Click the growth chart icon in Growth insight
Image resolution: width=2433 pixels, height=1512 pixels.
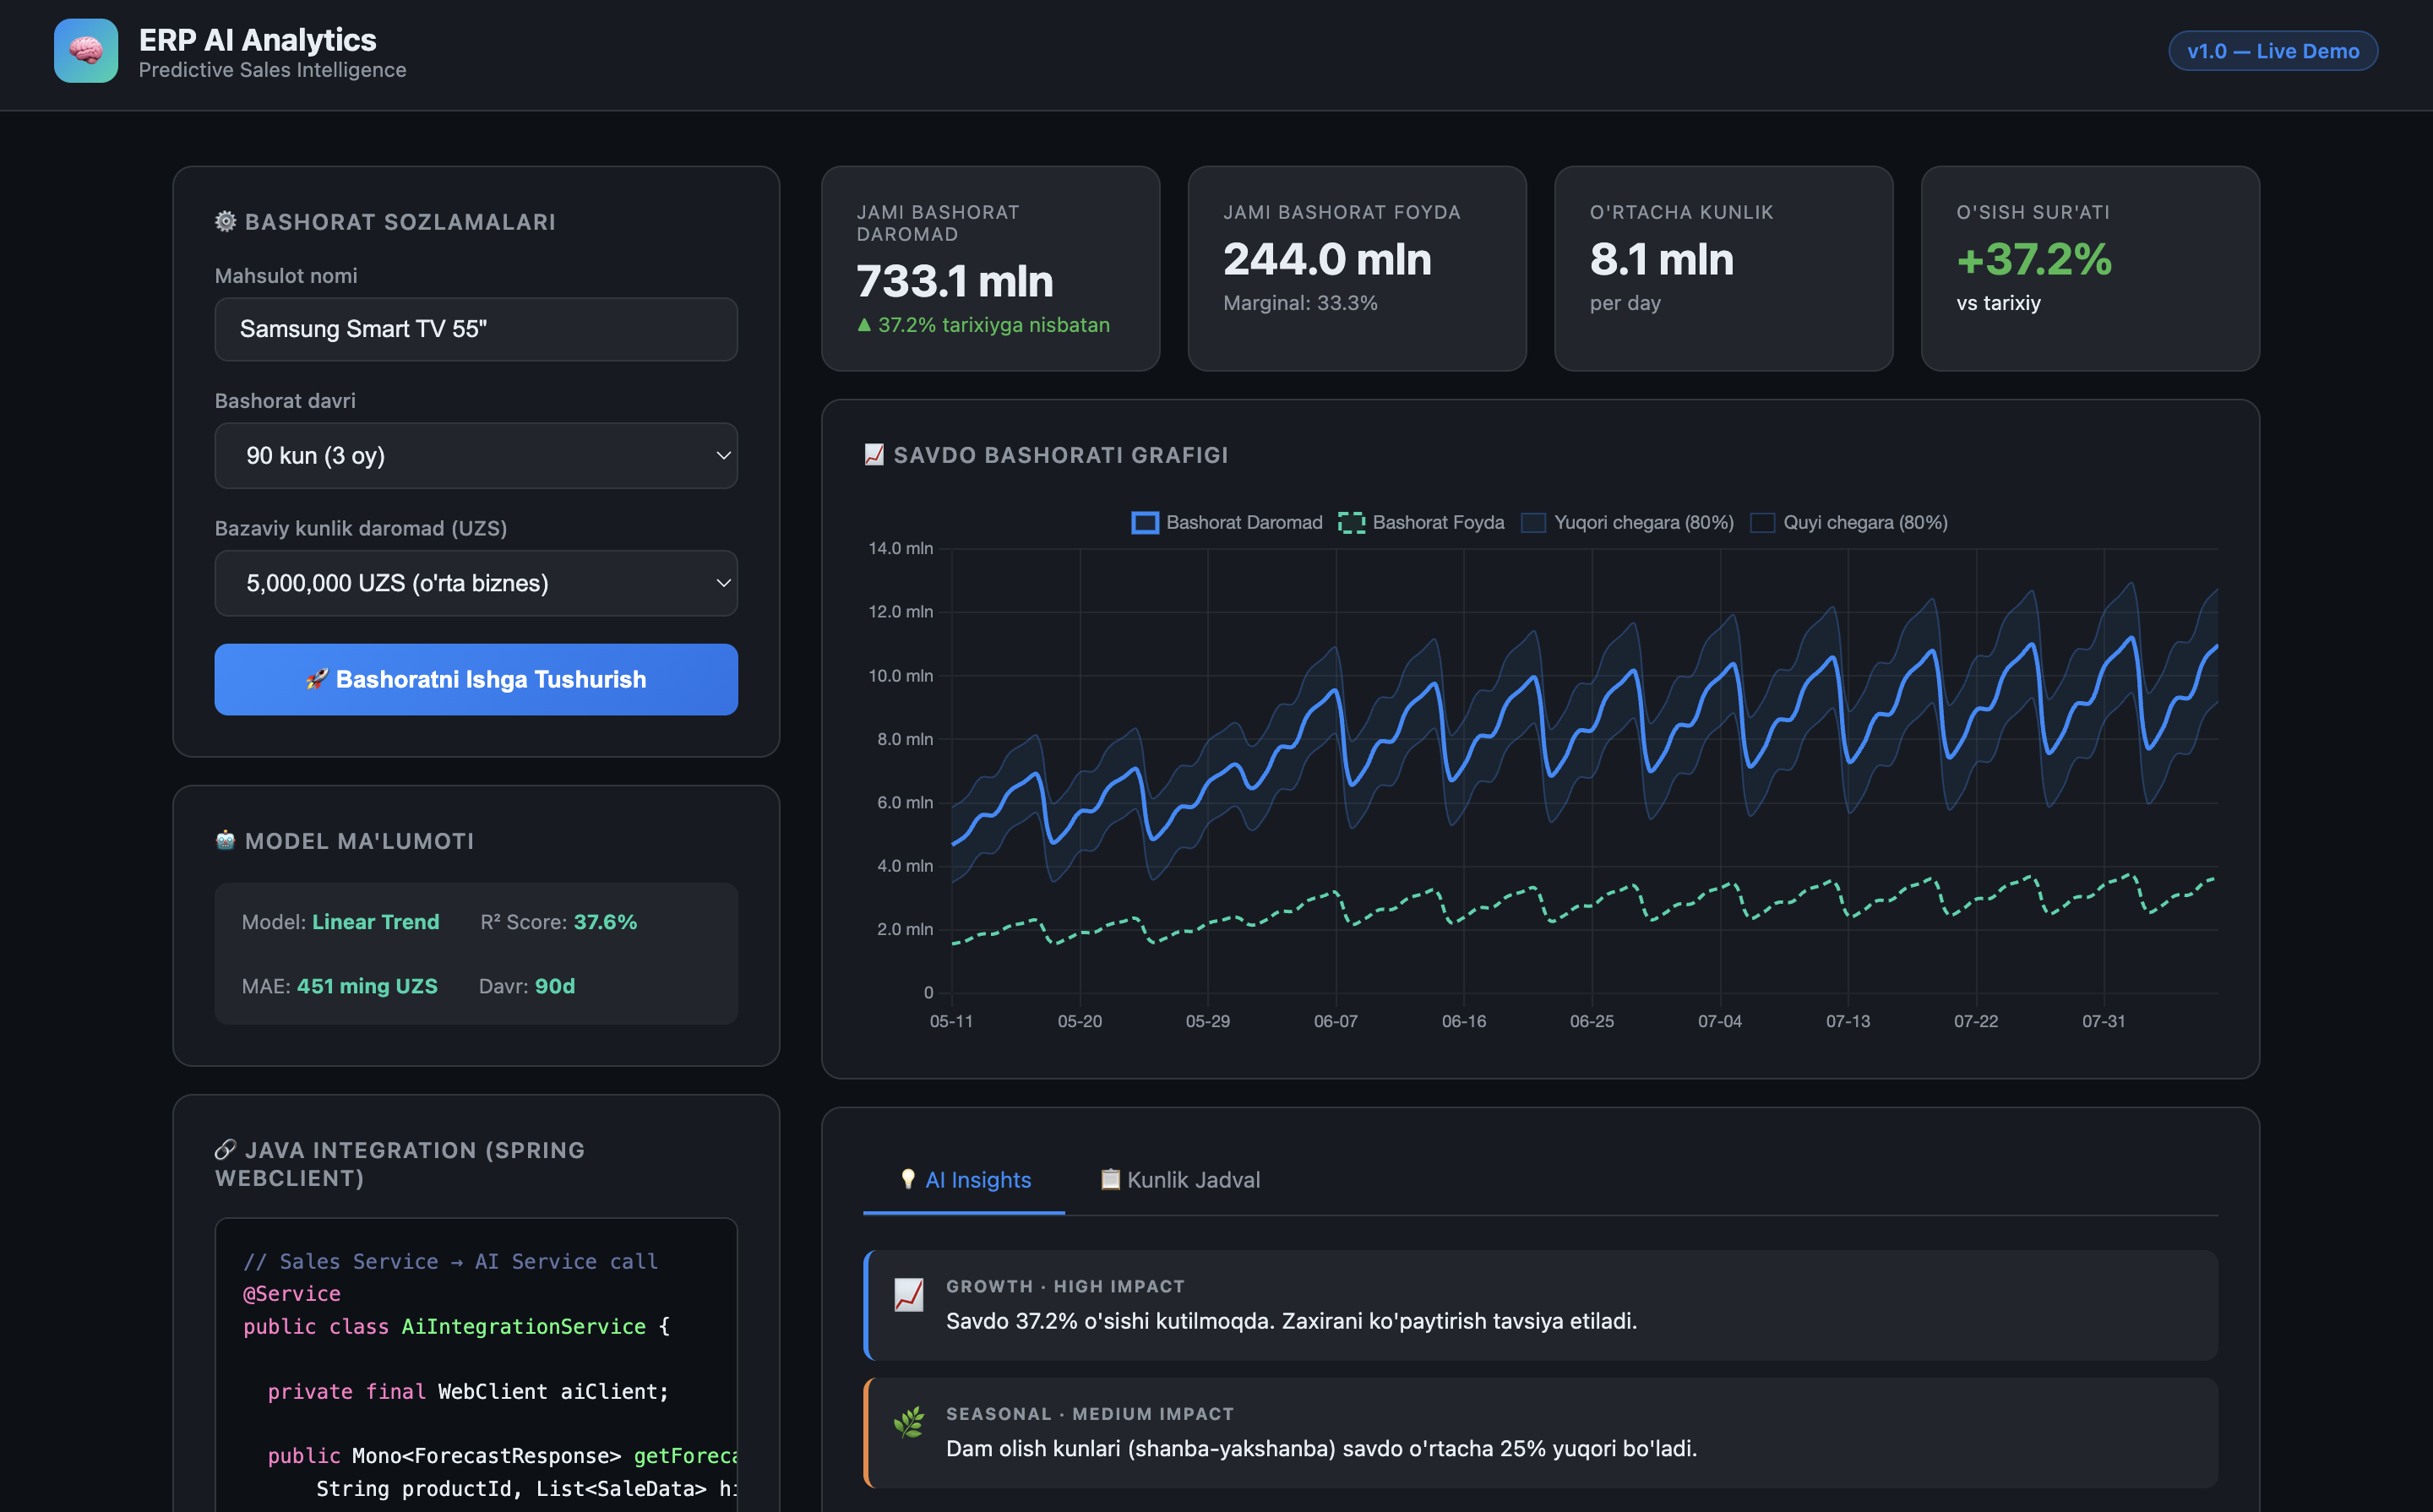point(909,1294)
